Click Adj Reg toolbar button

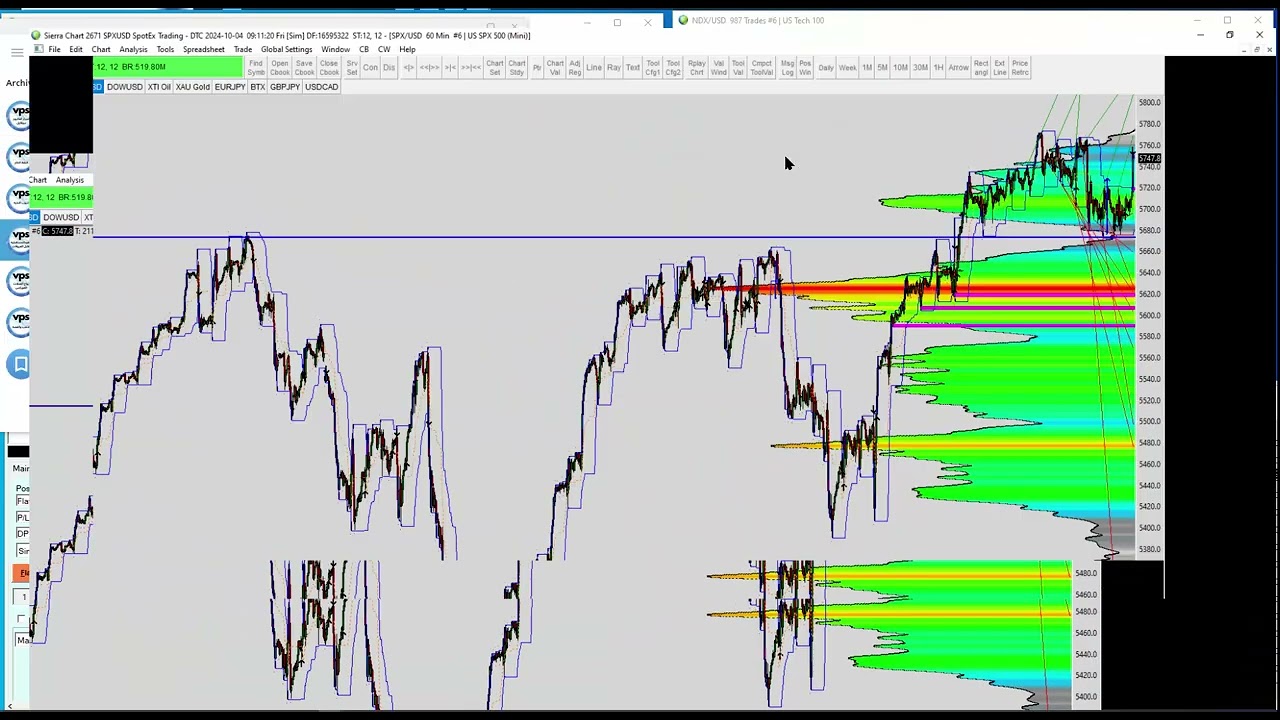pos(575,67)
